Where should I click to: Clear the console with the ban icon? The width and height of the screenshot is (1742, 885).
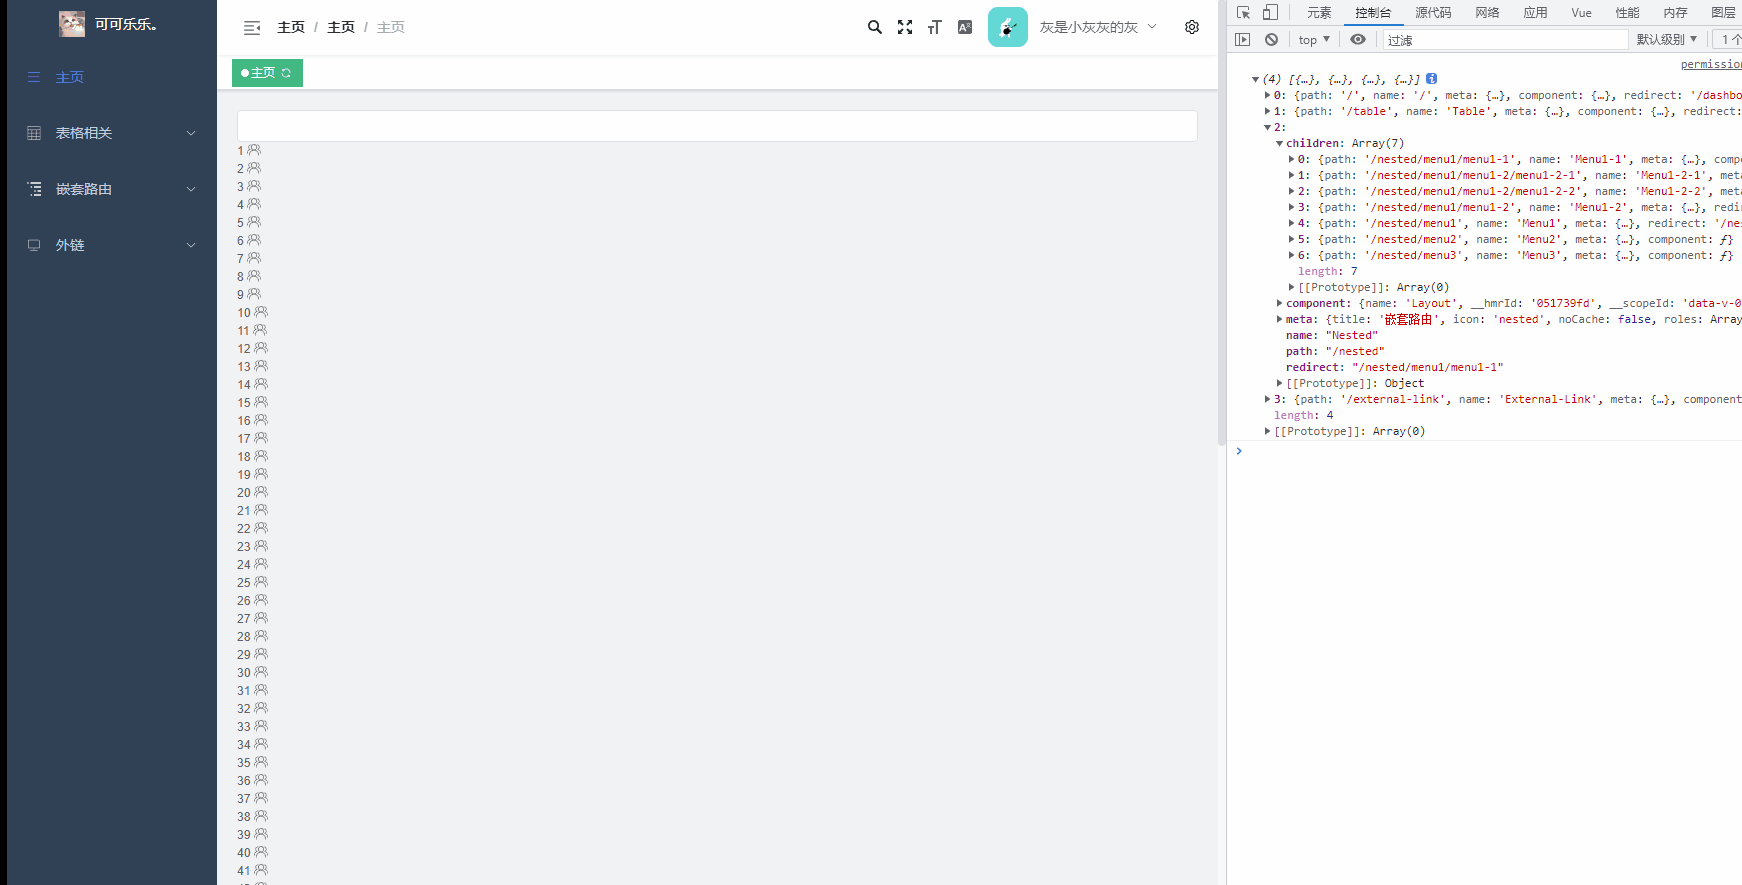click(1271, 40)
